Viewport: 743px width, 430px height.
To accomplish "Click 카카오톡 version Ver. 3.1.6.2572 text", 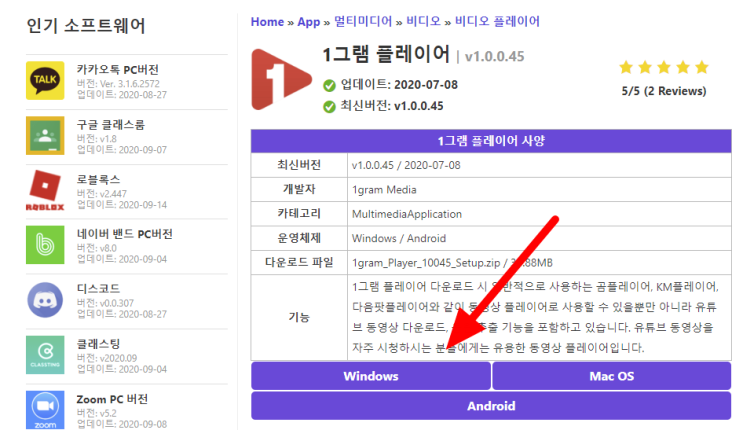I will point(118,84).
